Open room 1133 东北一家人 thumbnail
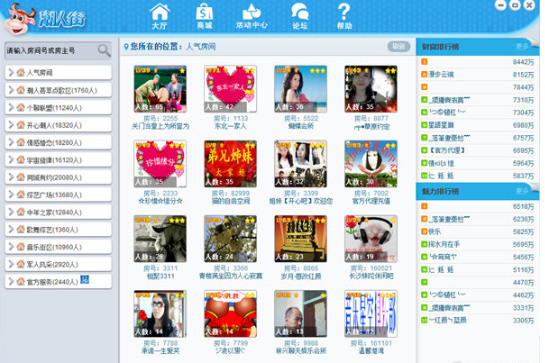 (230, 89)
